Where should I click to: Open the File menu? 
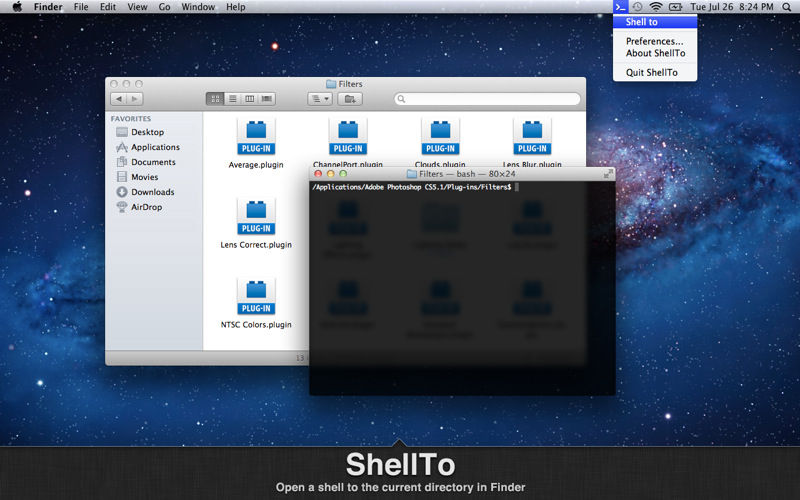(81, 7)
